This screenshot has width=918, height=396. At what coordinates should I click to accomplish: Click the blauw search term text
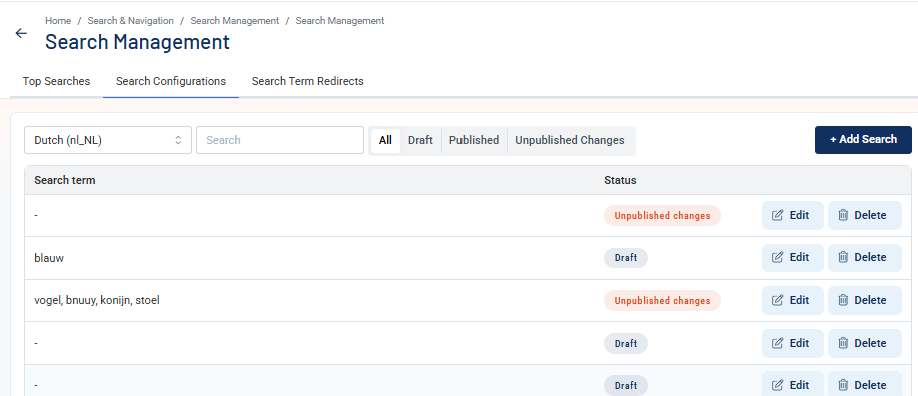[x=49, y=258]
